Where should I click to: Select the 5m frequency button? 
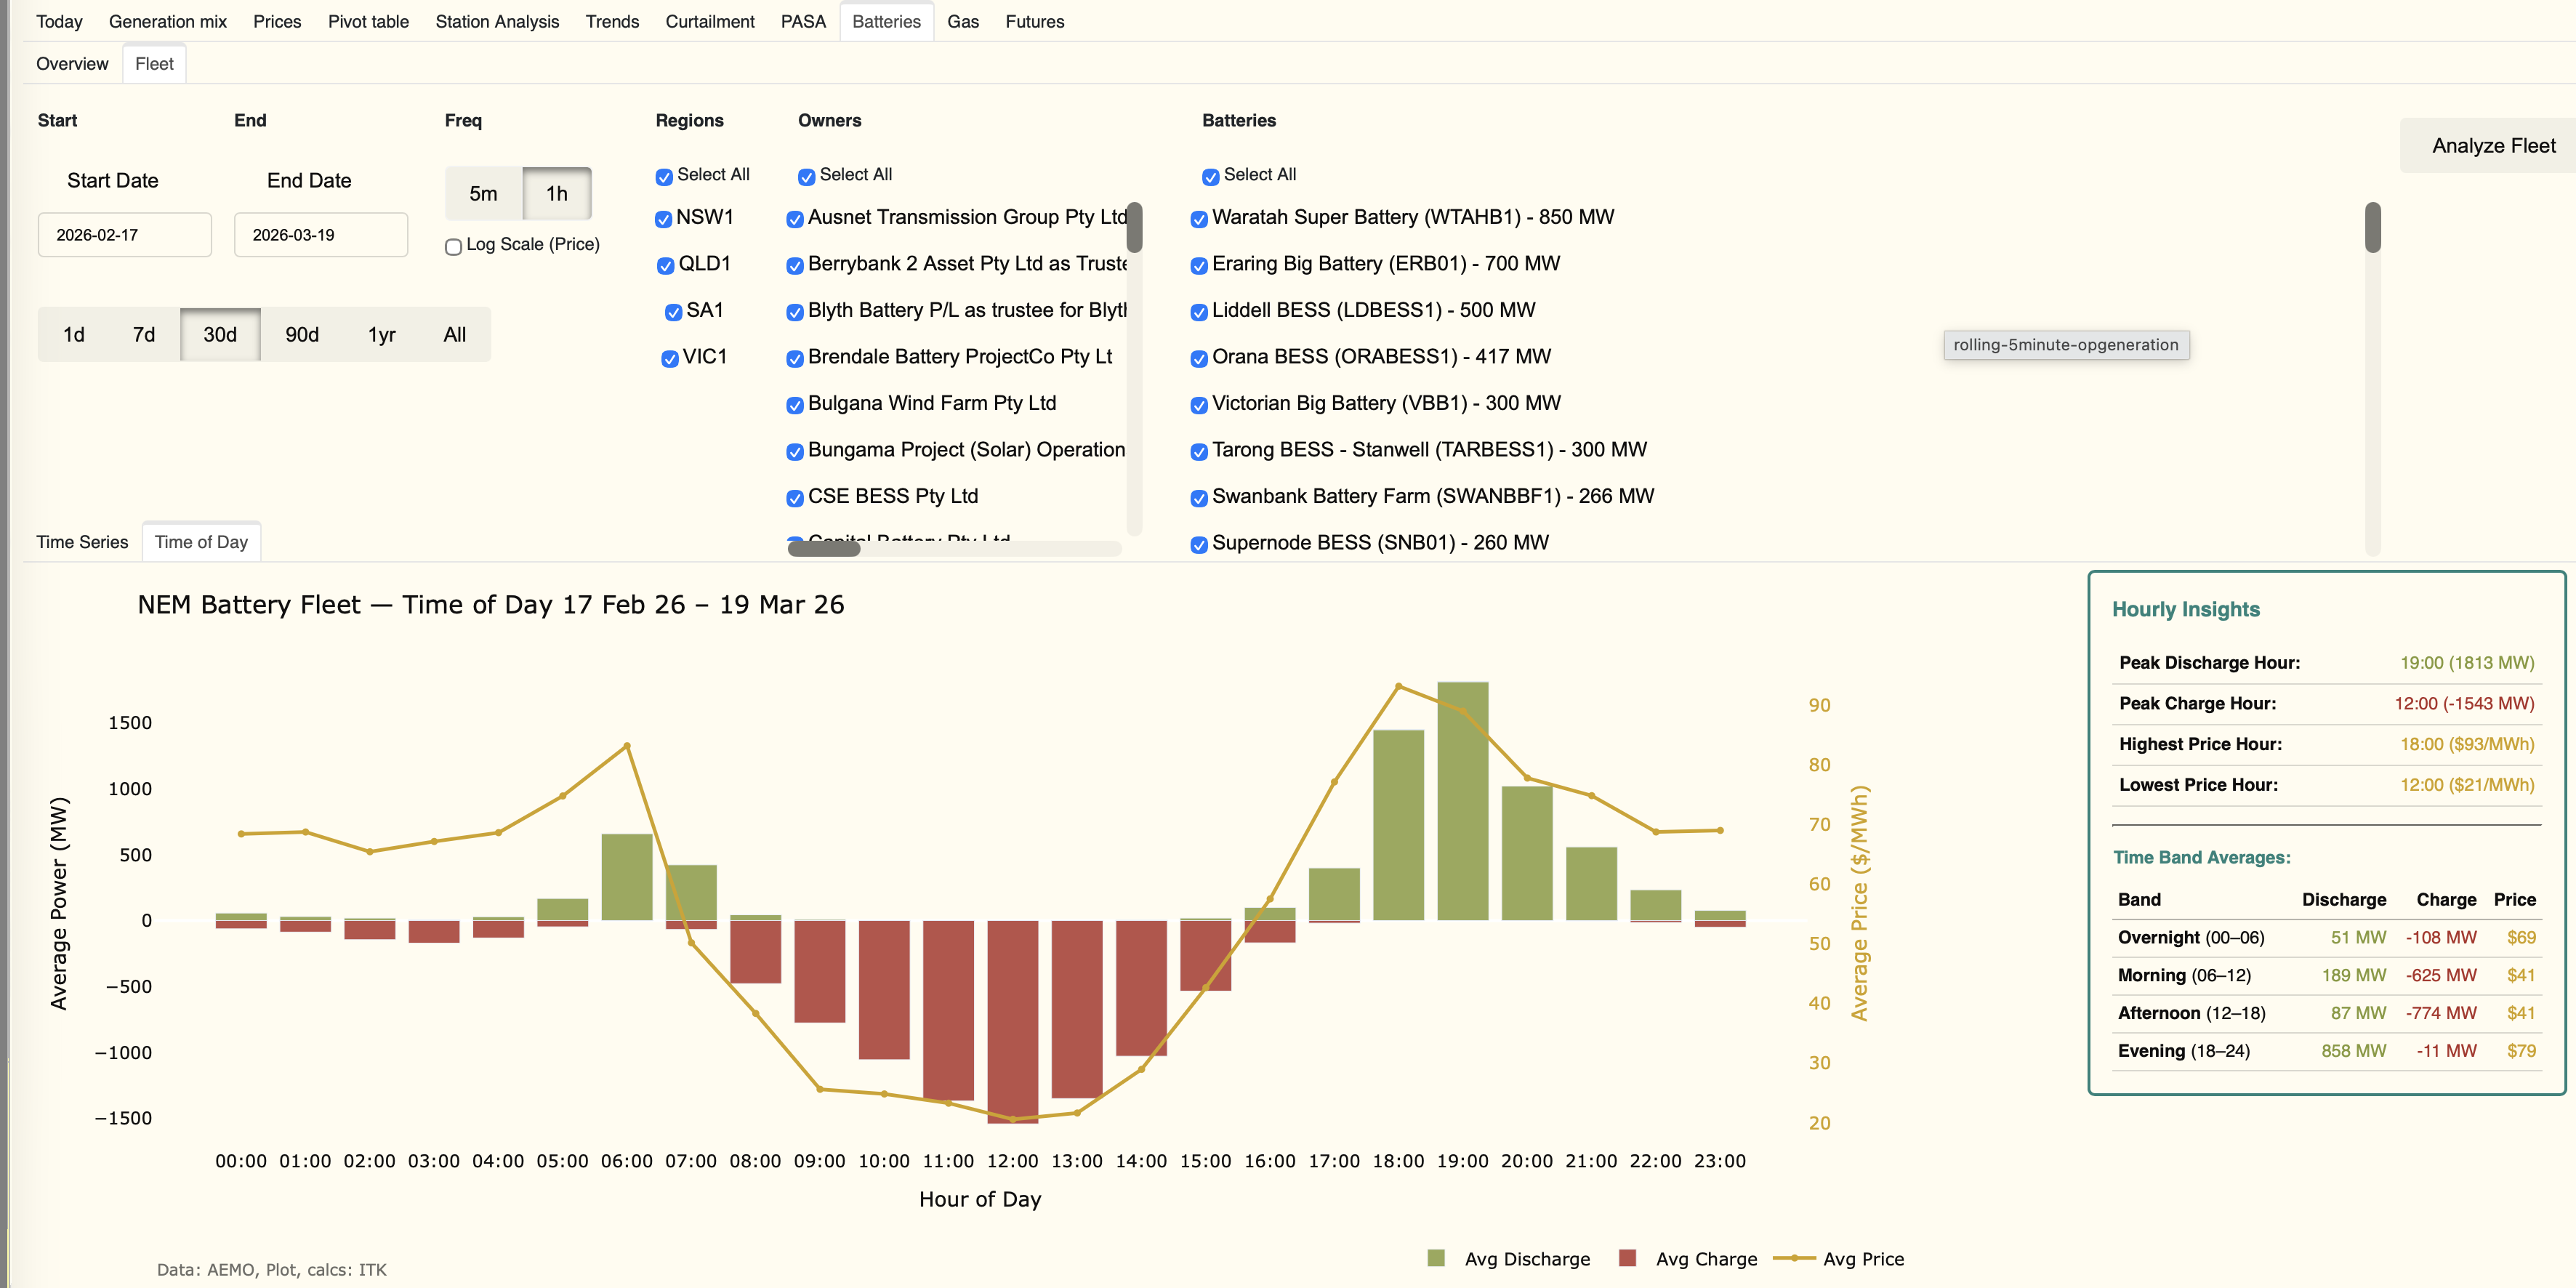483,193
